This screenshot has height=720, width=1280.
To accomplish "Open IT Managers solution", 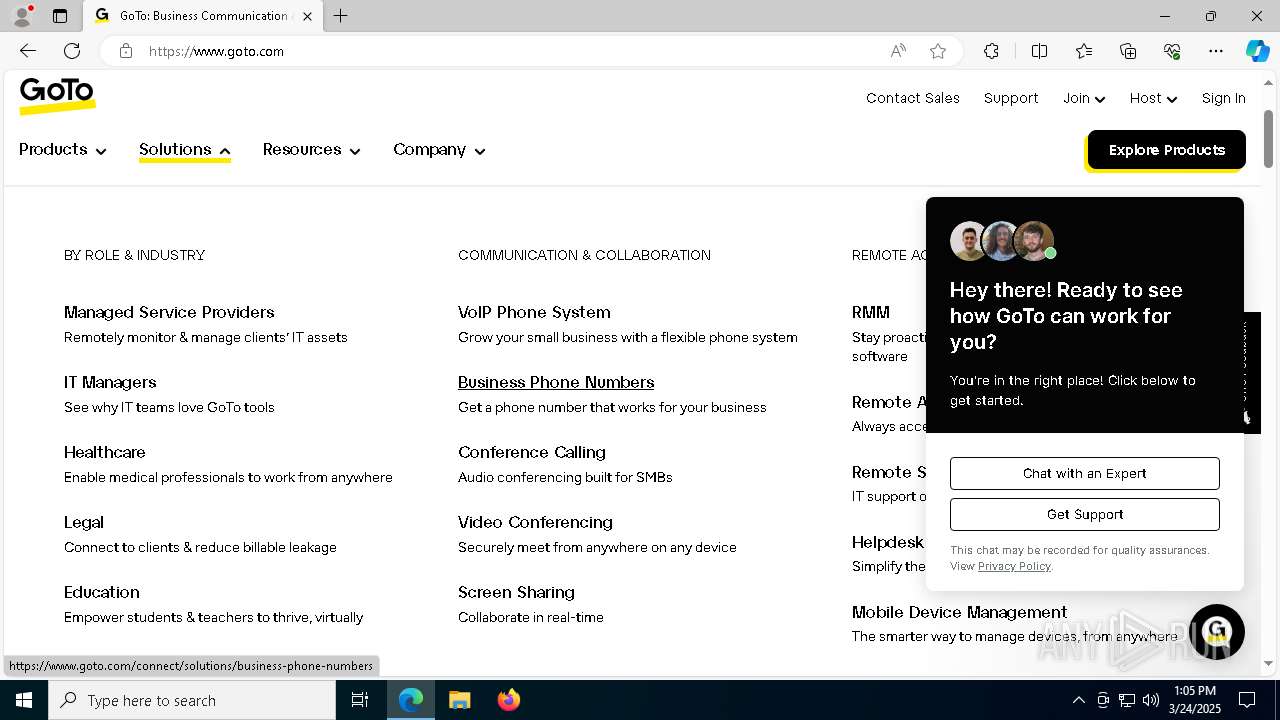I will 110,382.
